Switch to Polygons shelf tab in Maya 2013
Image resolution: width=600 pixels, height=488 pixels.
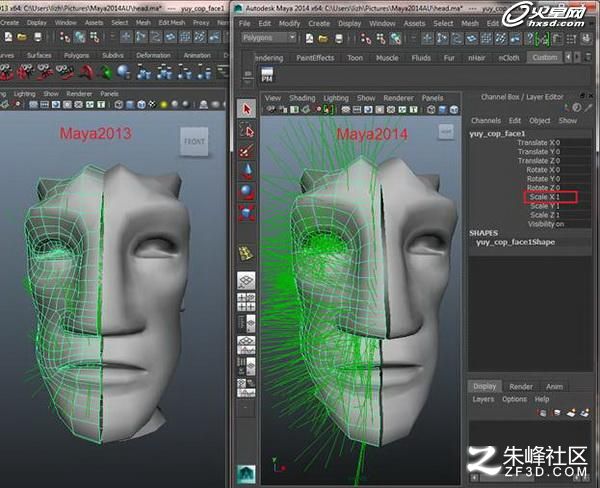pyautogui.click(x=77, y=55)
